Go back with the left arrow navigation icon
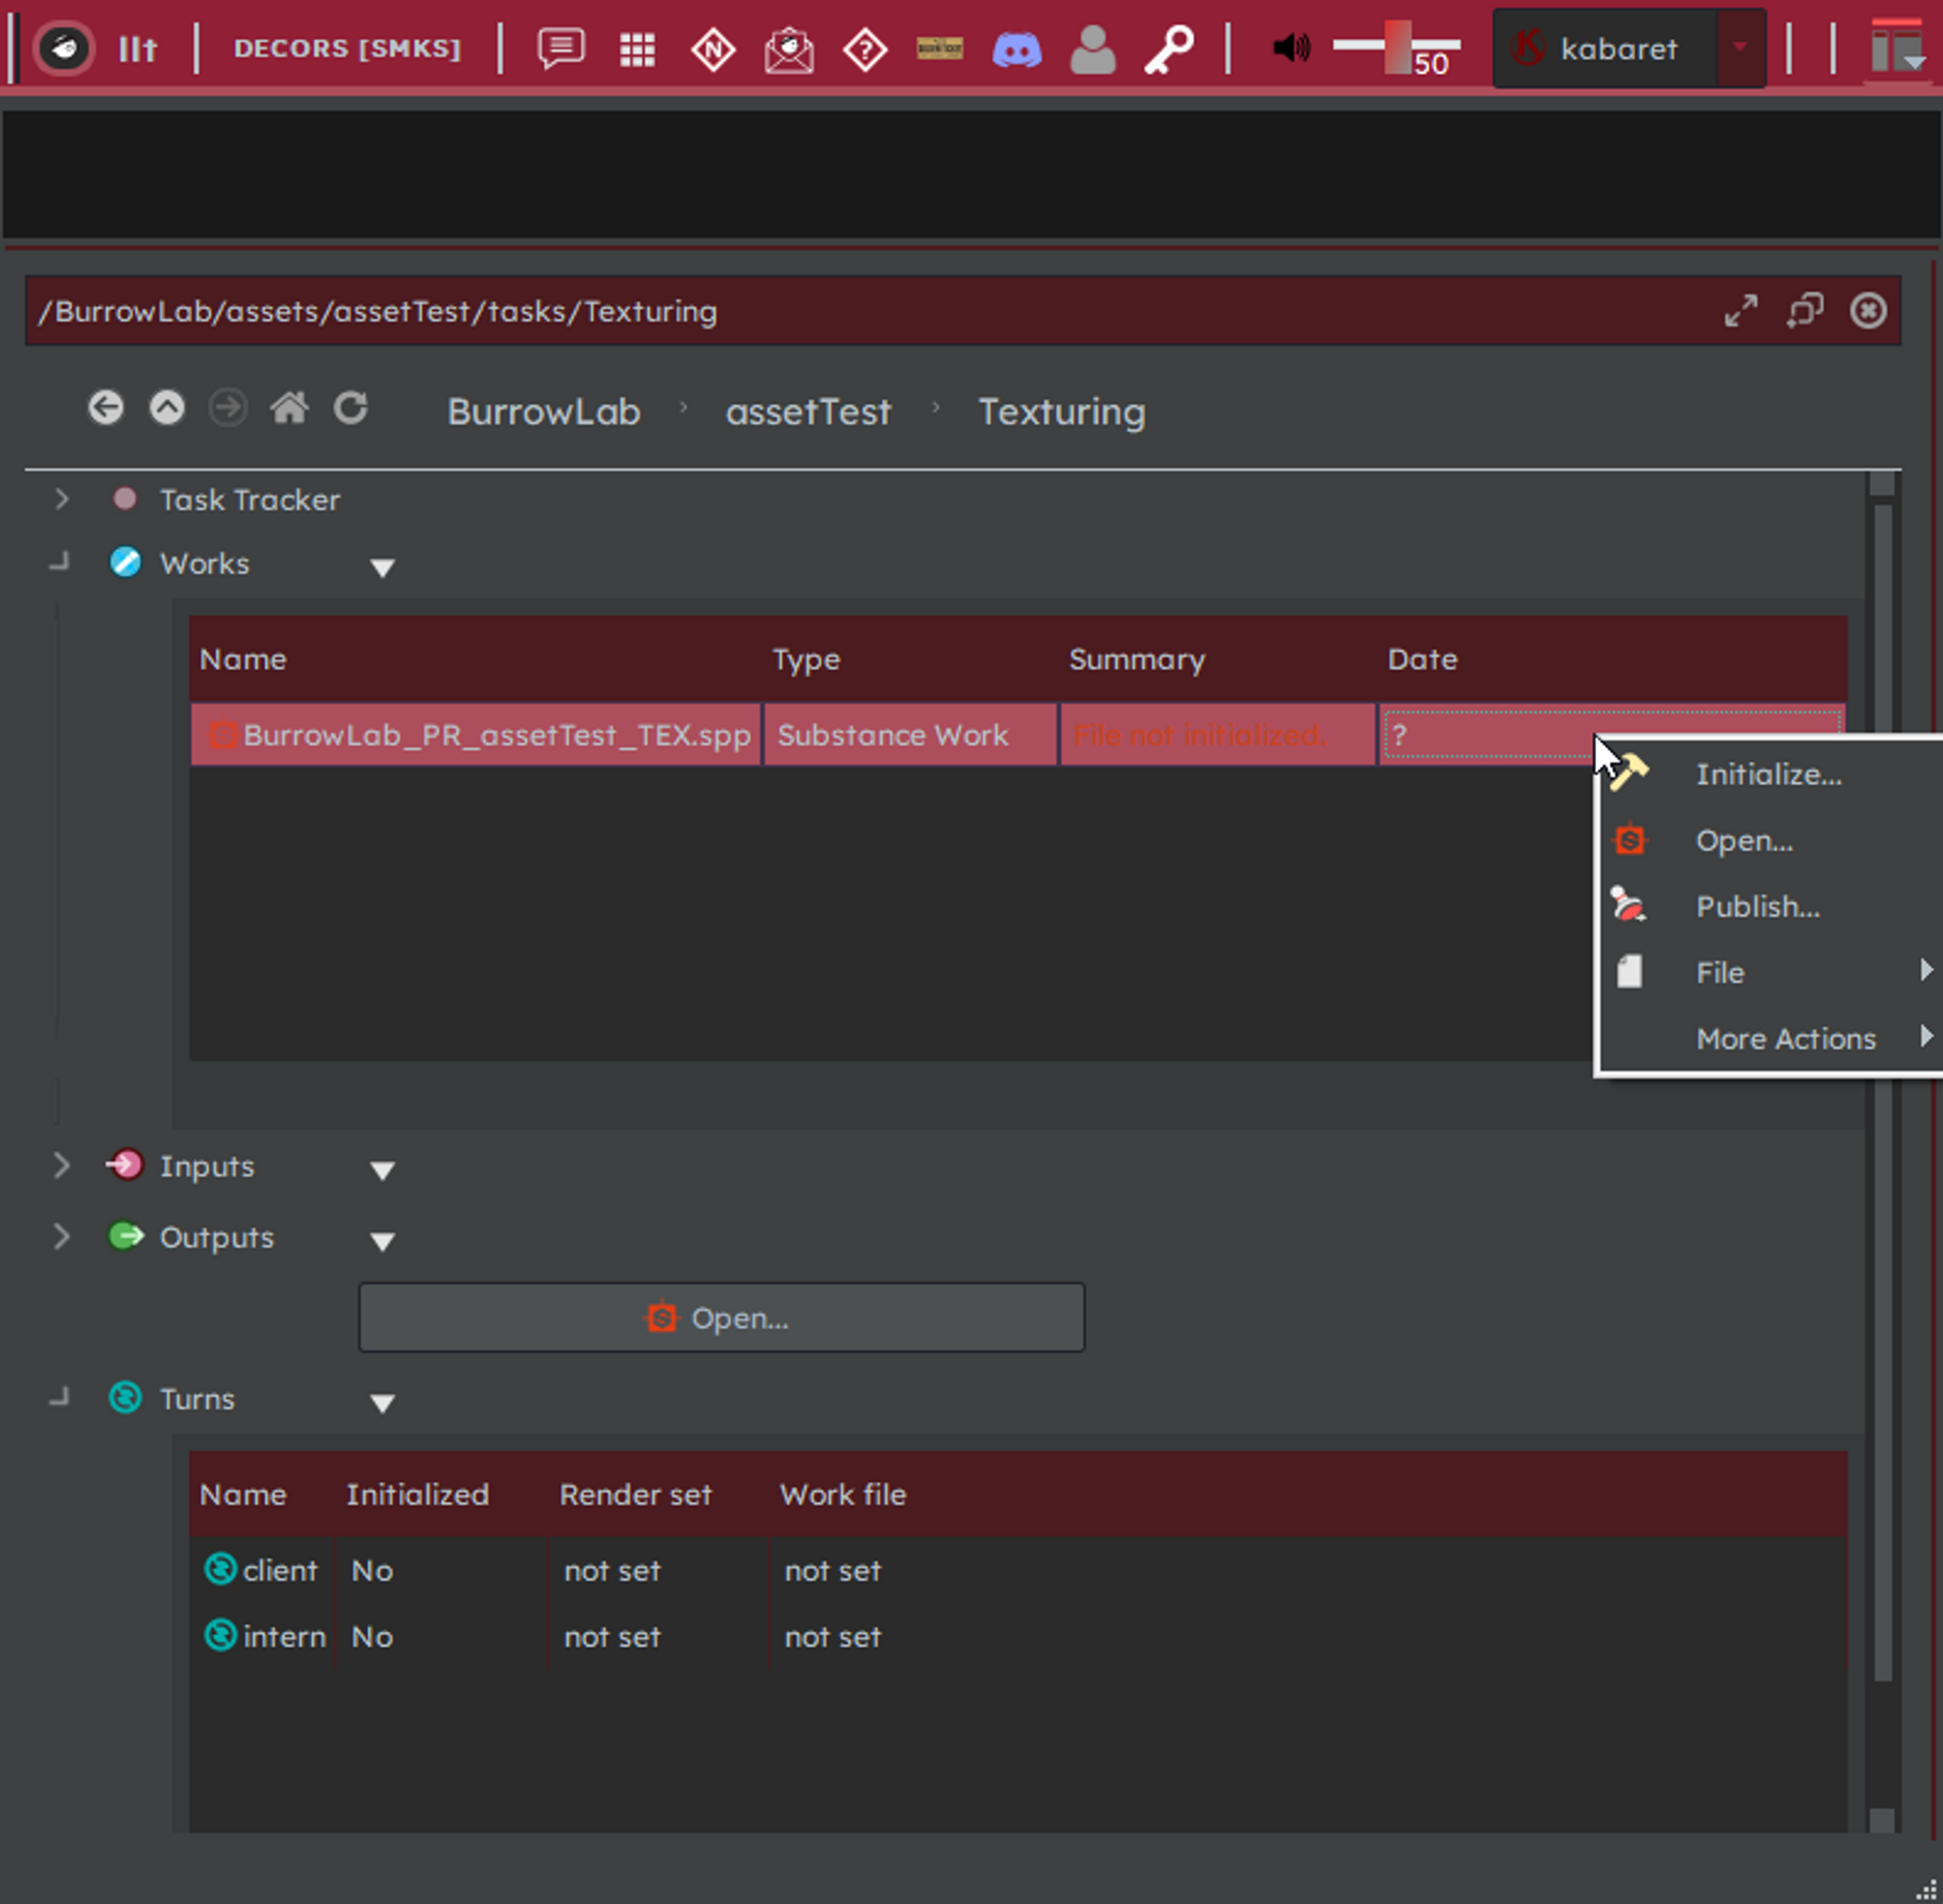 pyautogui.click(x=106, y=408)
